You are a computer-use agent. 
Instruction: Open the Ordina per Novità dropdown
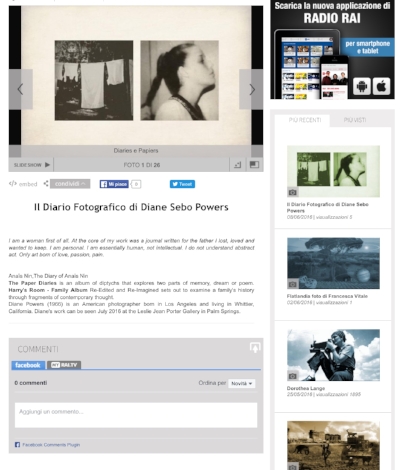[x=241, y=383]
